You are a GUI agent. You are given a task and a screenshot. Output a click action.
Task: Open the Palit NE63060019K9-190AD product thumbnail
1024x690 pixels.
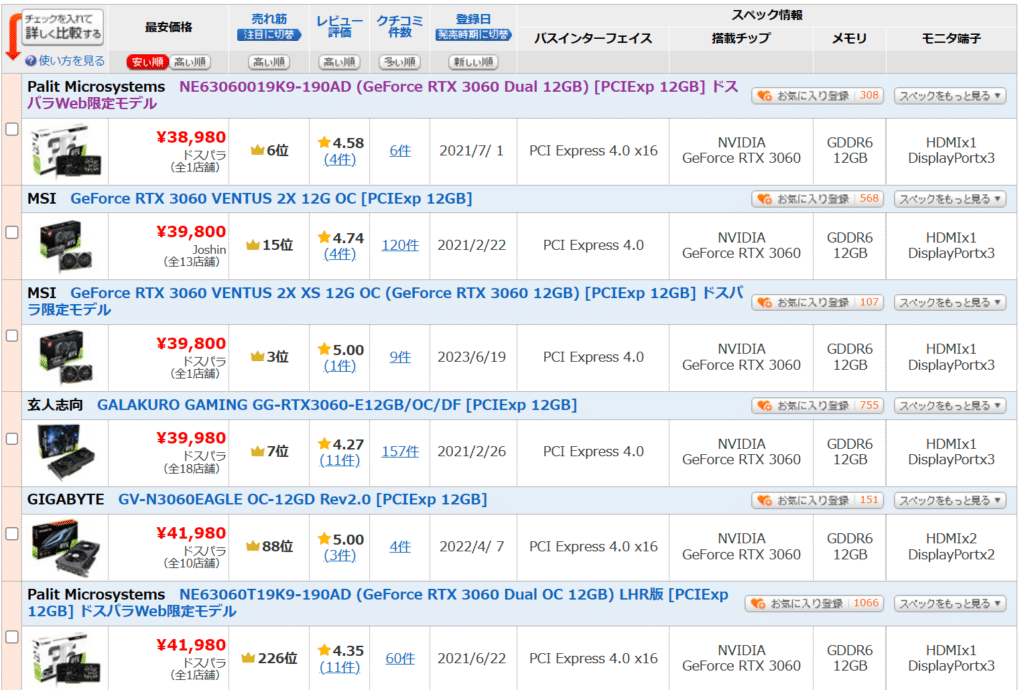[x=66, y=151]
